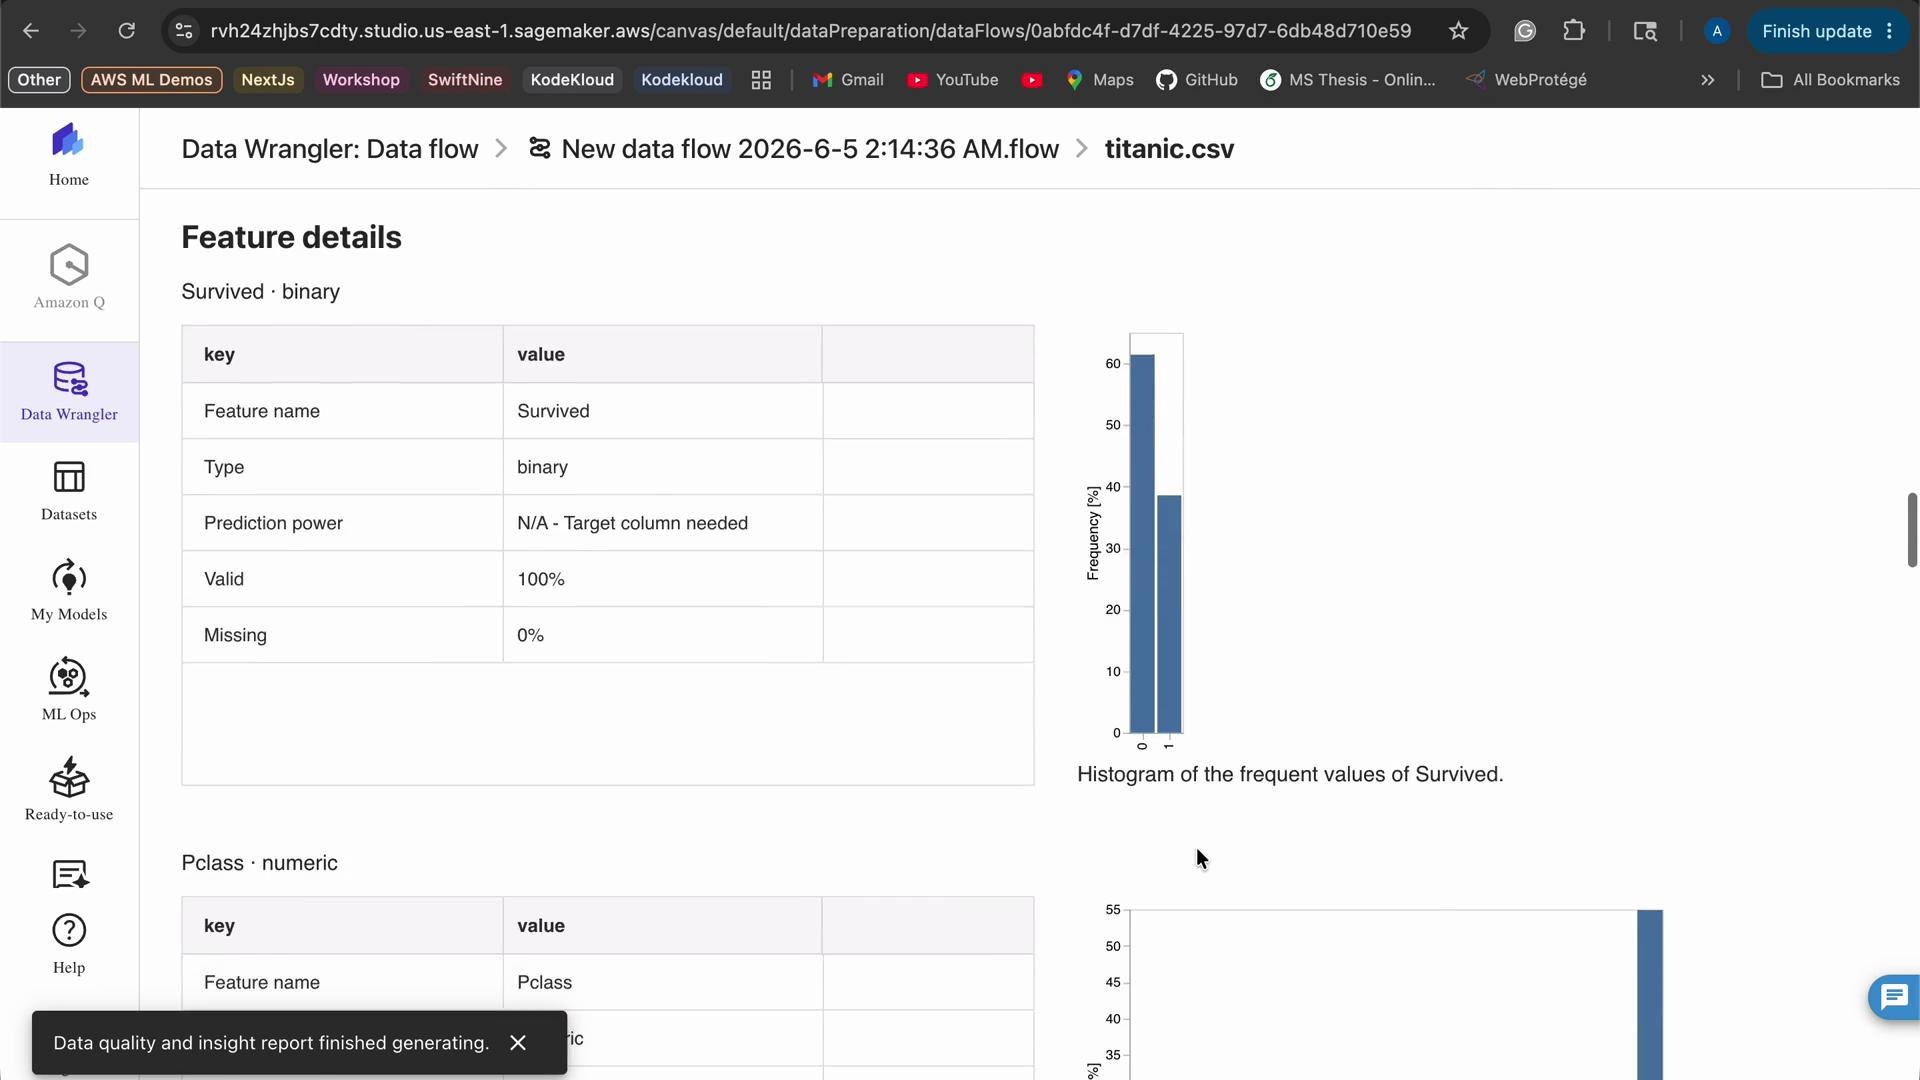Screen dimensions: 1920x1080
Task: Go to Data Wrangler: Data flow breadcrumb
Action: [330, 149]
